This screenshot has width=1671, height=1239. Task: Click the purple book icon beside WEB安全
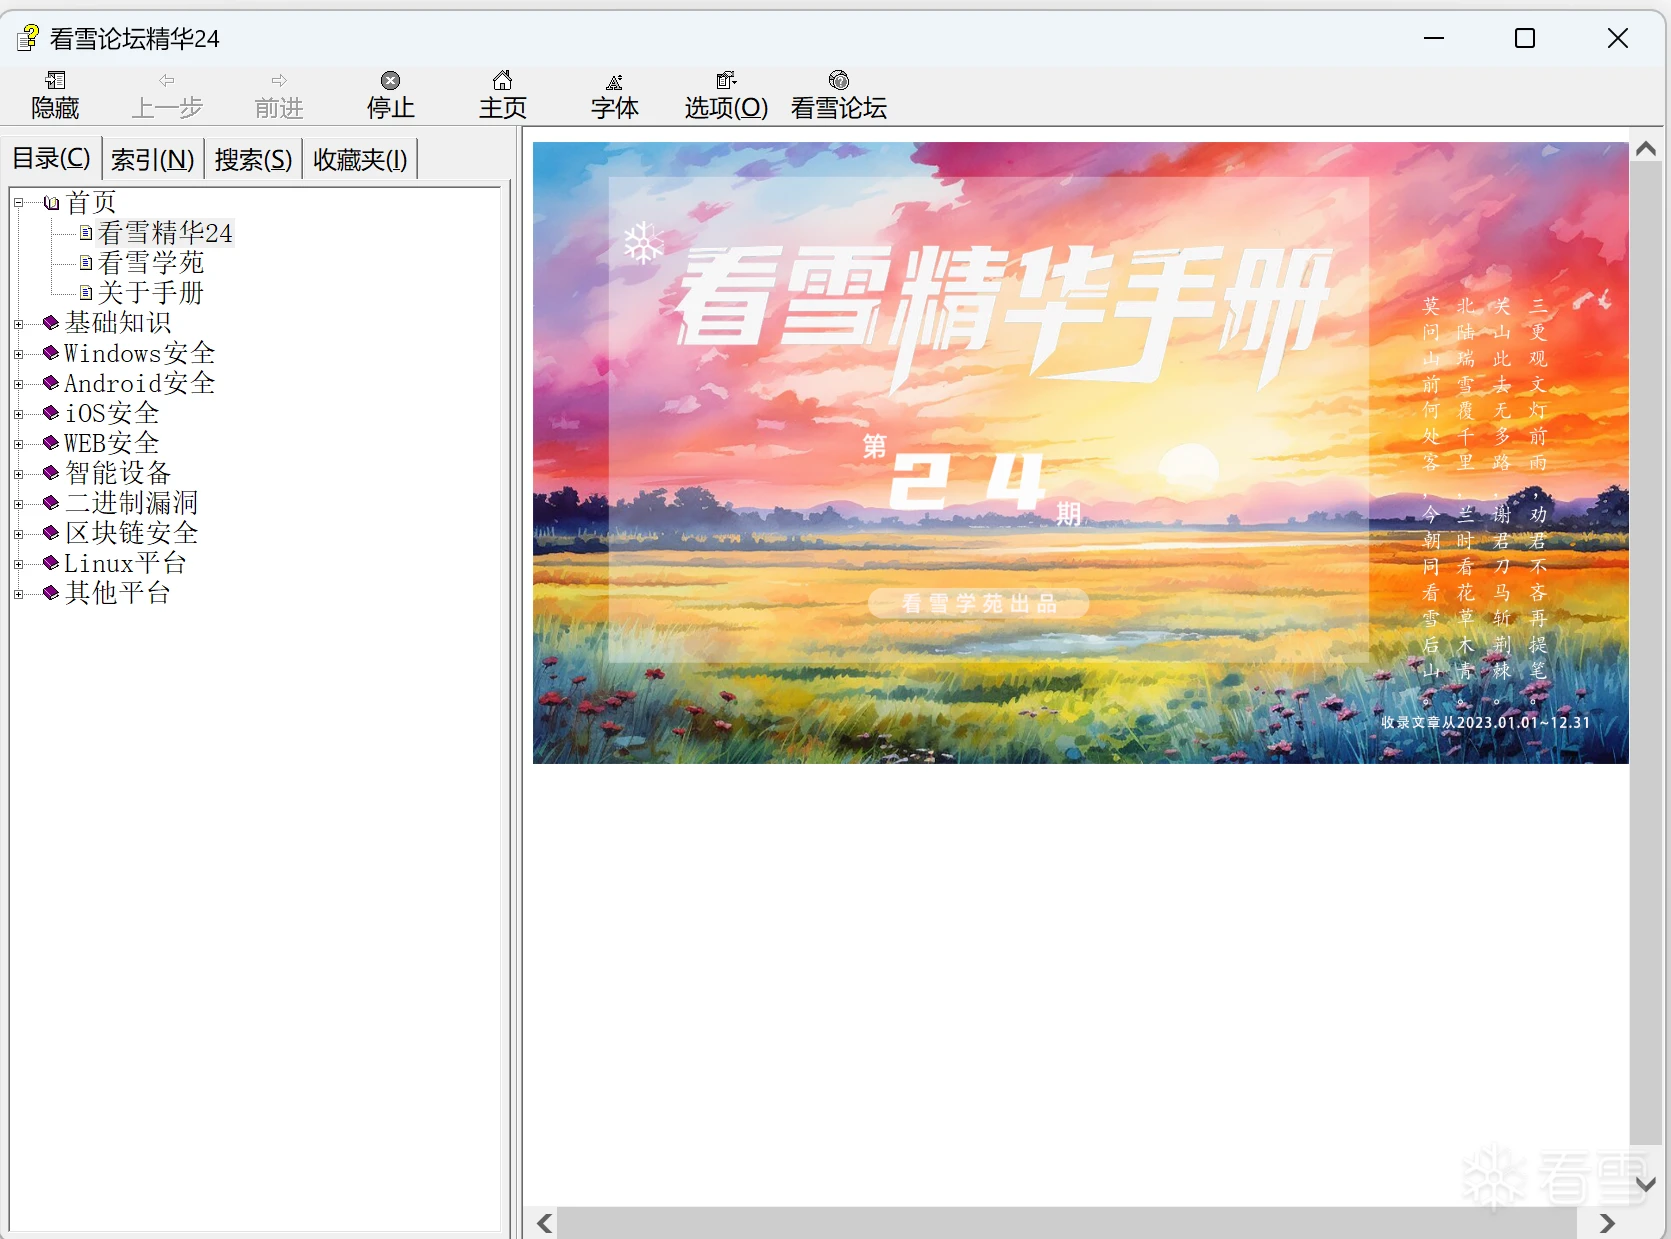51,443
